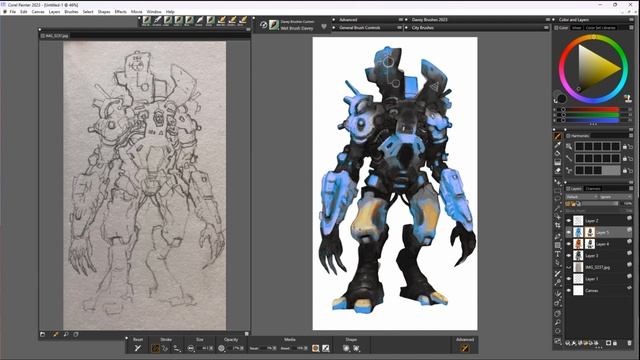Select the Rectangle Shape tool in toolbox
Viewport: 640px width, 360px height.
point(558,245)
